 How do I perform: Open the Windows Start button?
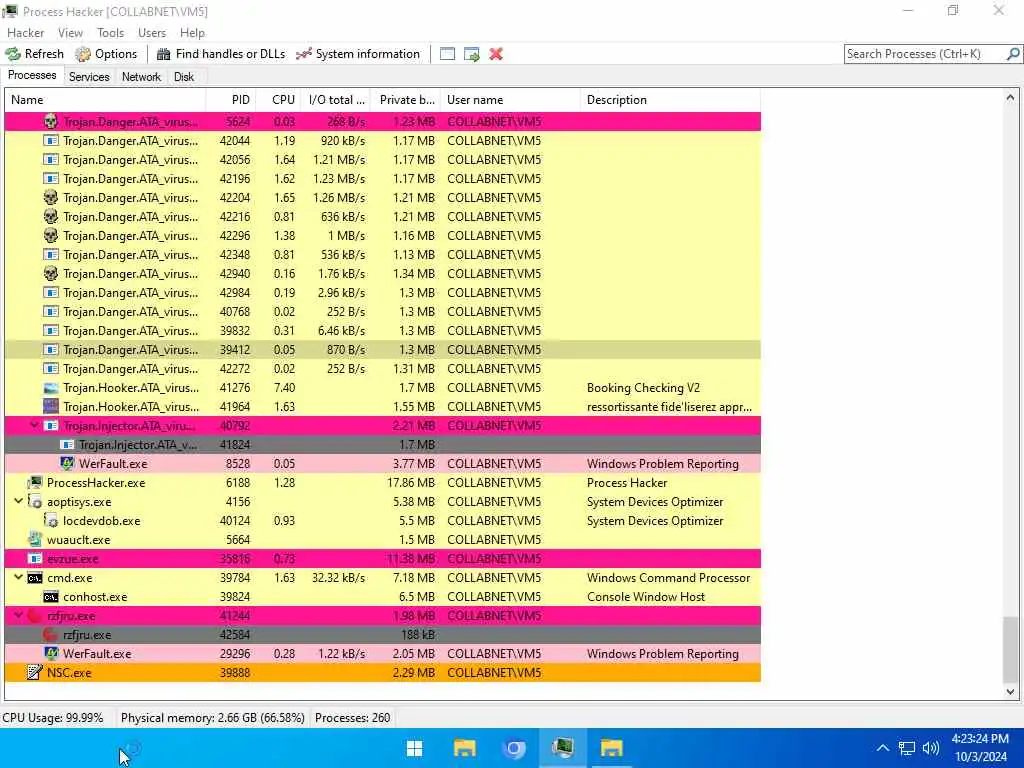[x=415, y=748]
